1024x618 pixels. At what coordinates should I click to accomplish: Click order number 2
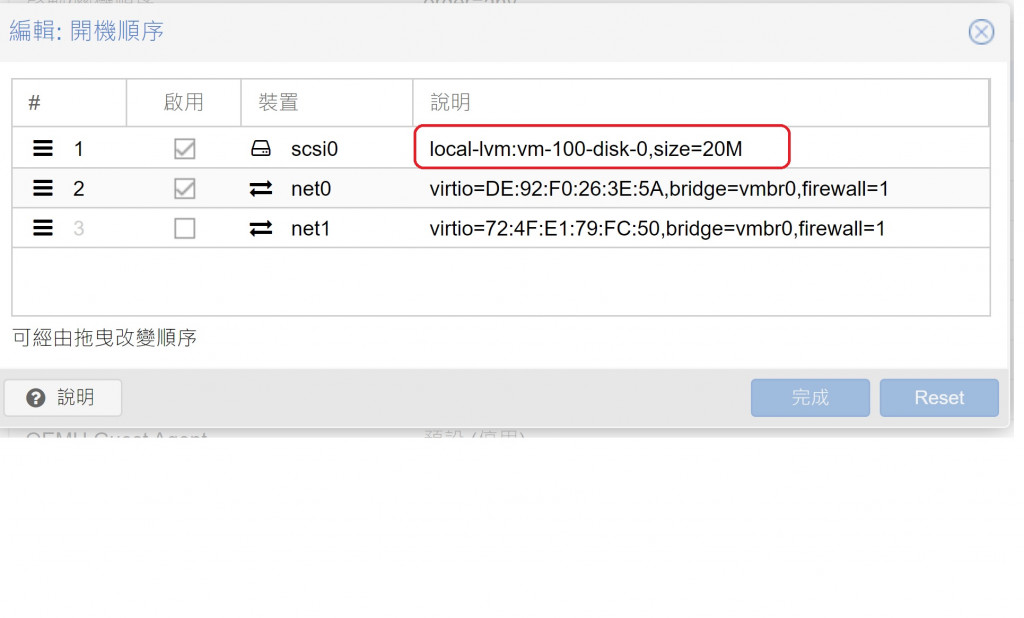click(x=79, y=189)
